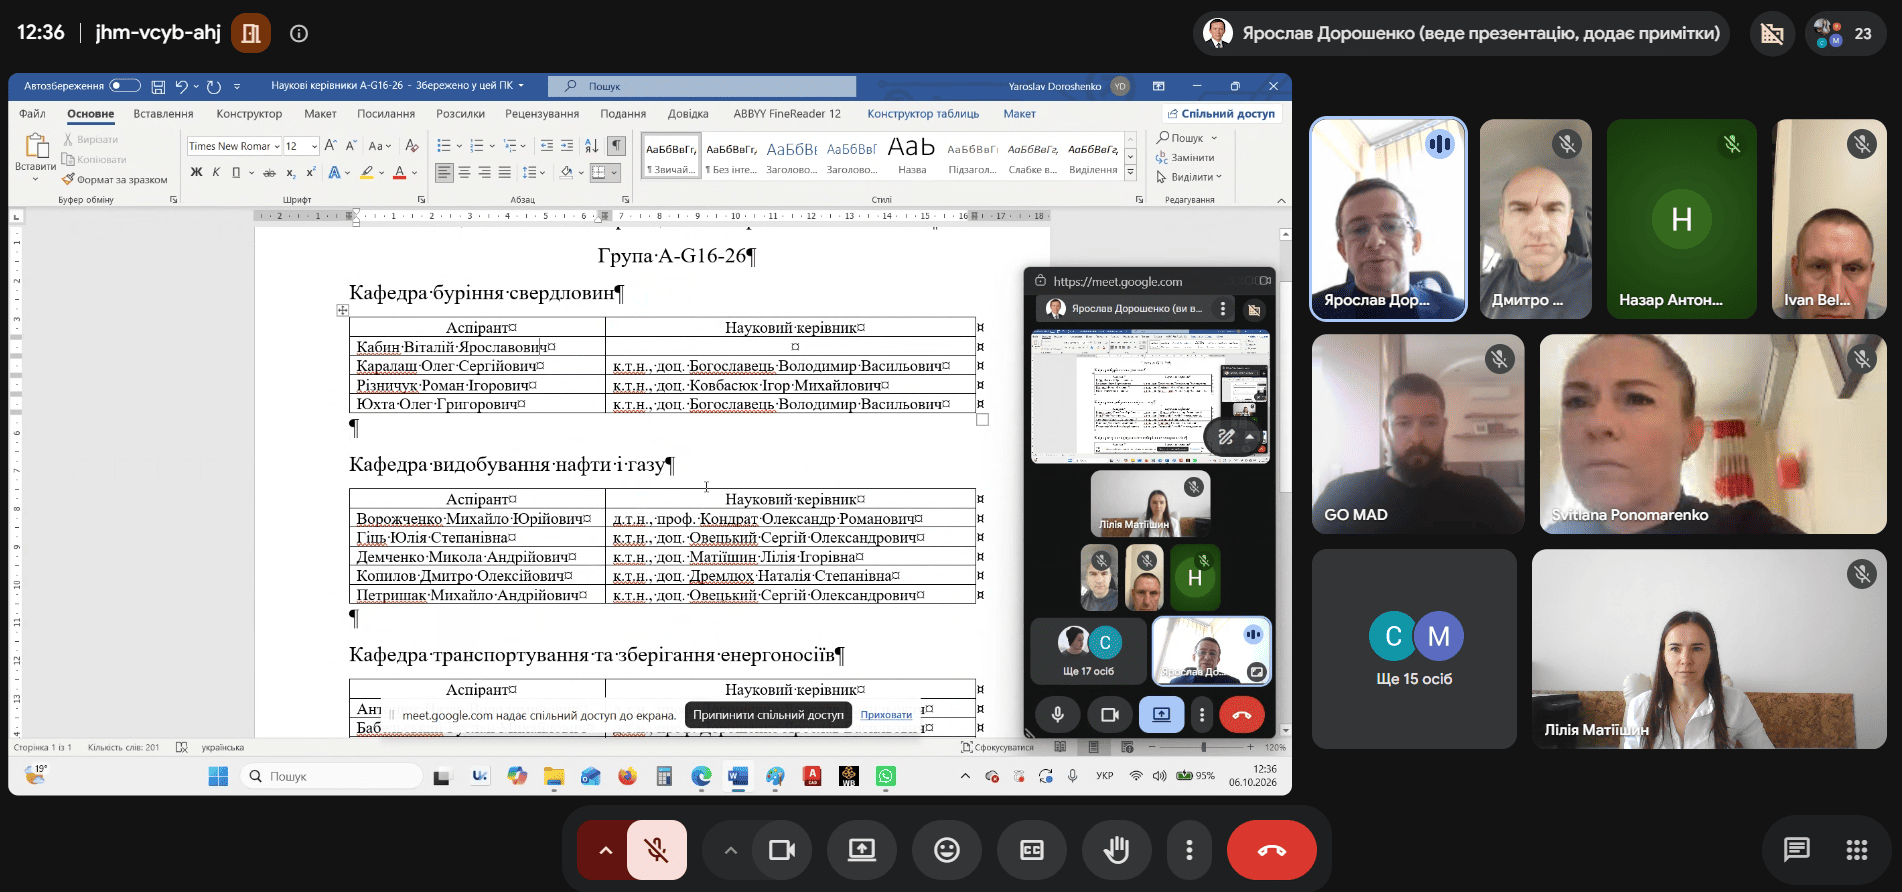Unmute the microphone in the Meet bottom bar
The height and width of the screenshot is (892, 1902).
tap(657, 850)
